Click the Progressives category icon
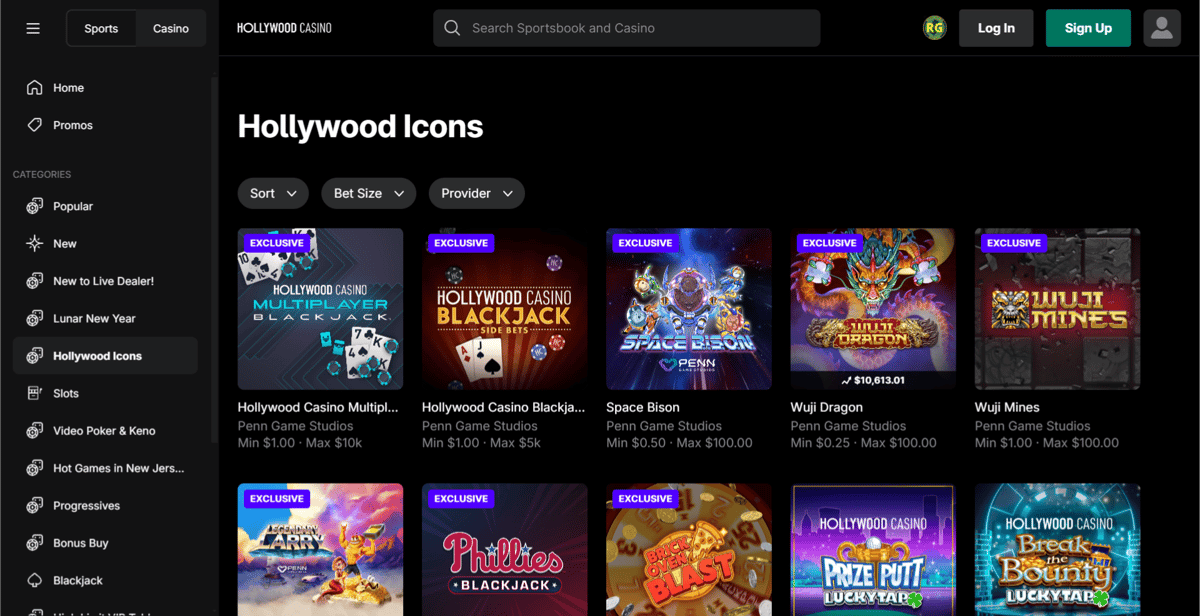The image size is (1200, 616). (x=35, y=506)
